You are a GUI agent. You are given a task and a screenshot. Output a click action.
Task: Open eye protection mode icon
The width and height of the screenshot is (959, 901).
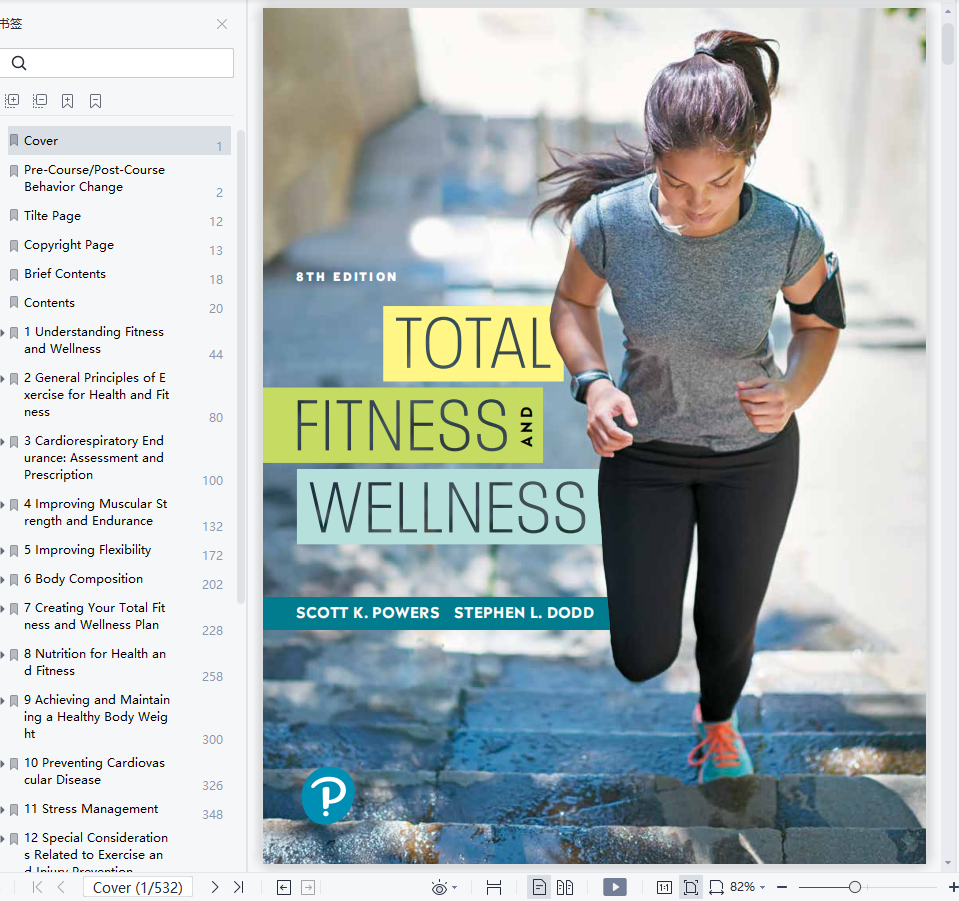click(x=439, y=888)
